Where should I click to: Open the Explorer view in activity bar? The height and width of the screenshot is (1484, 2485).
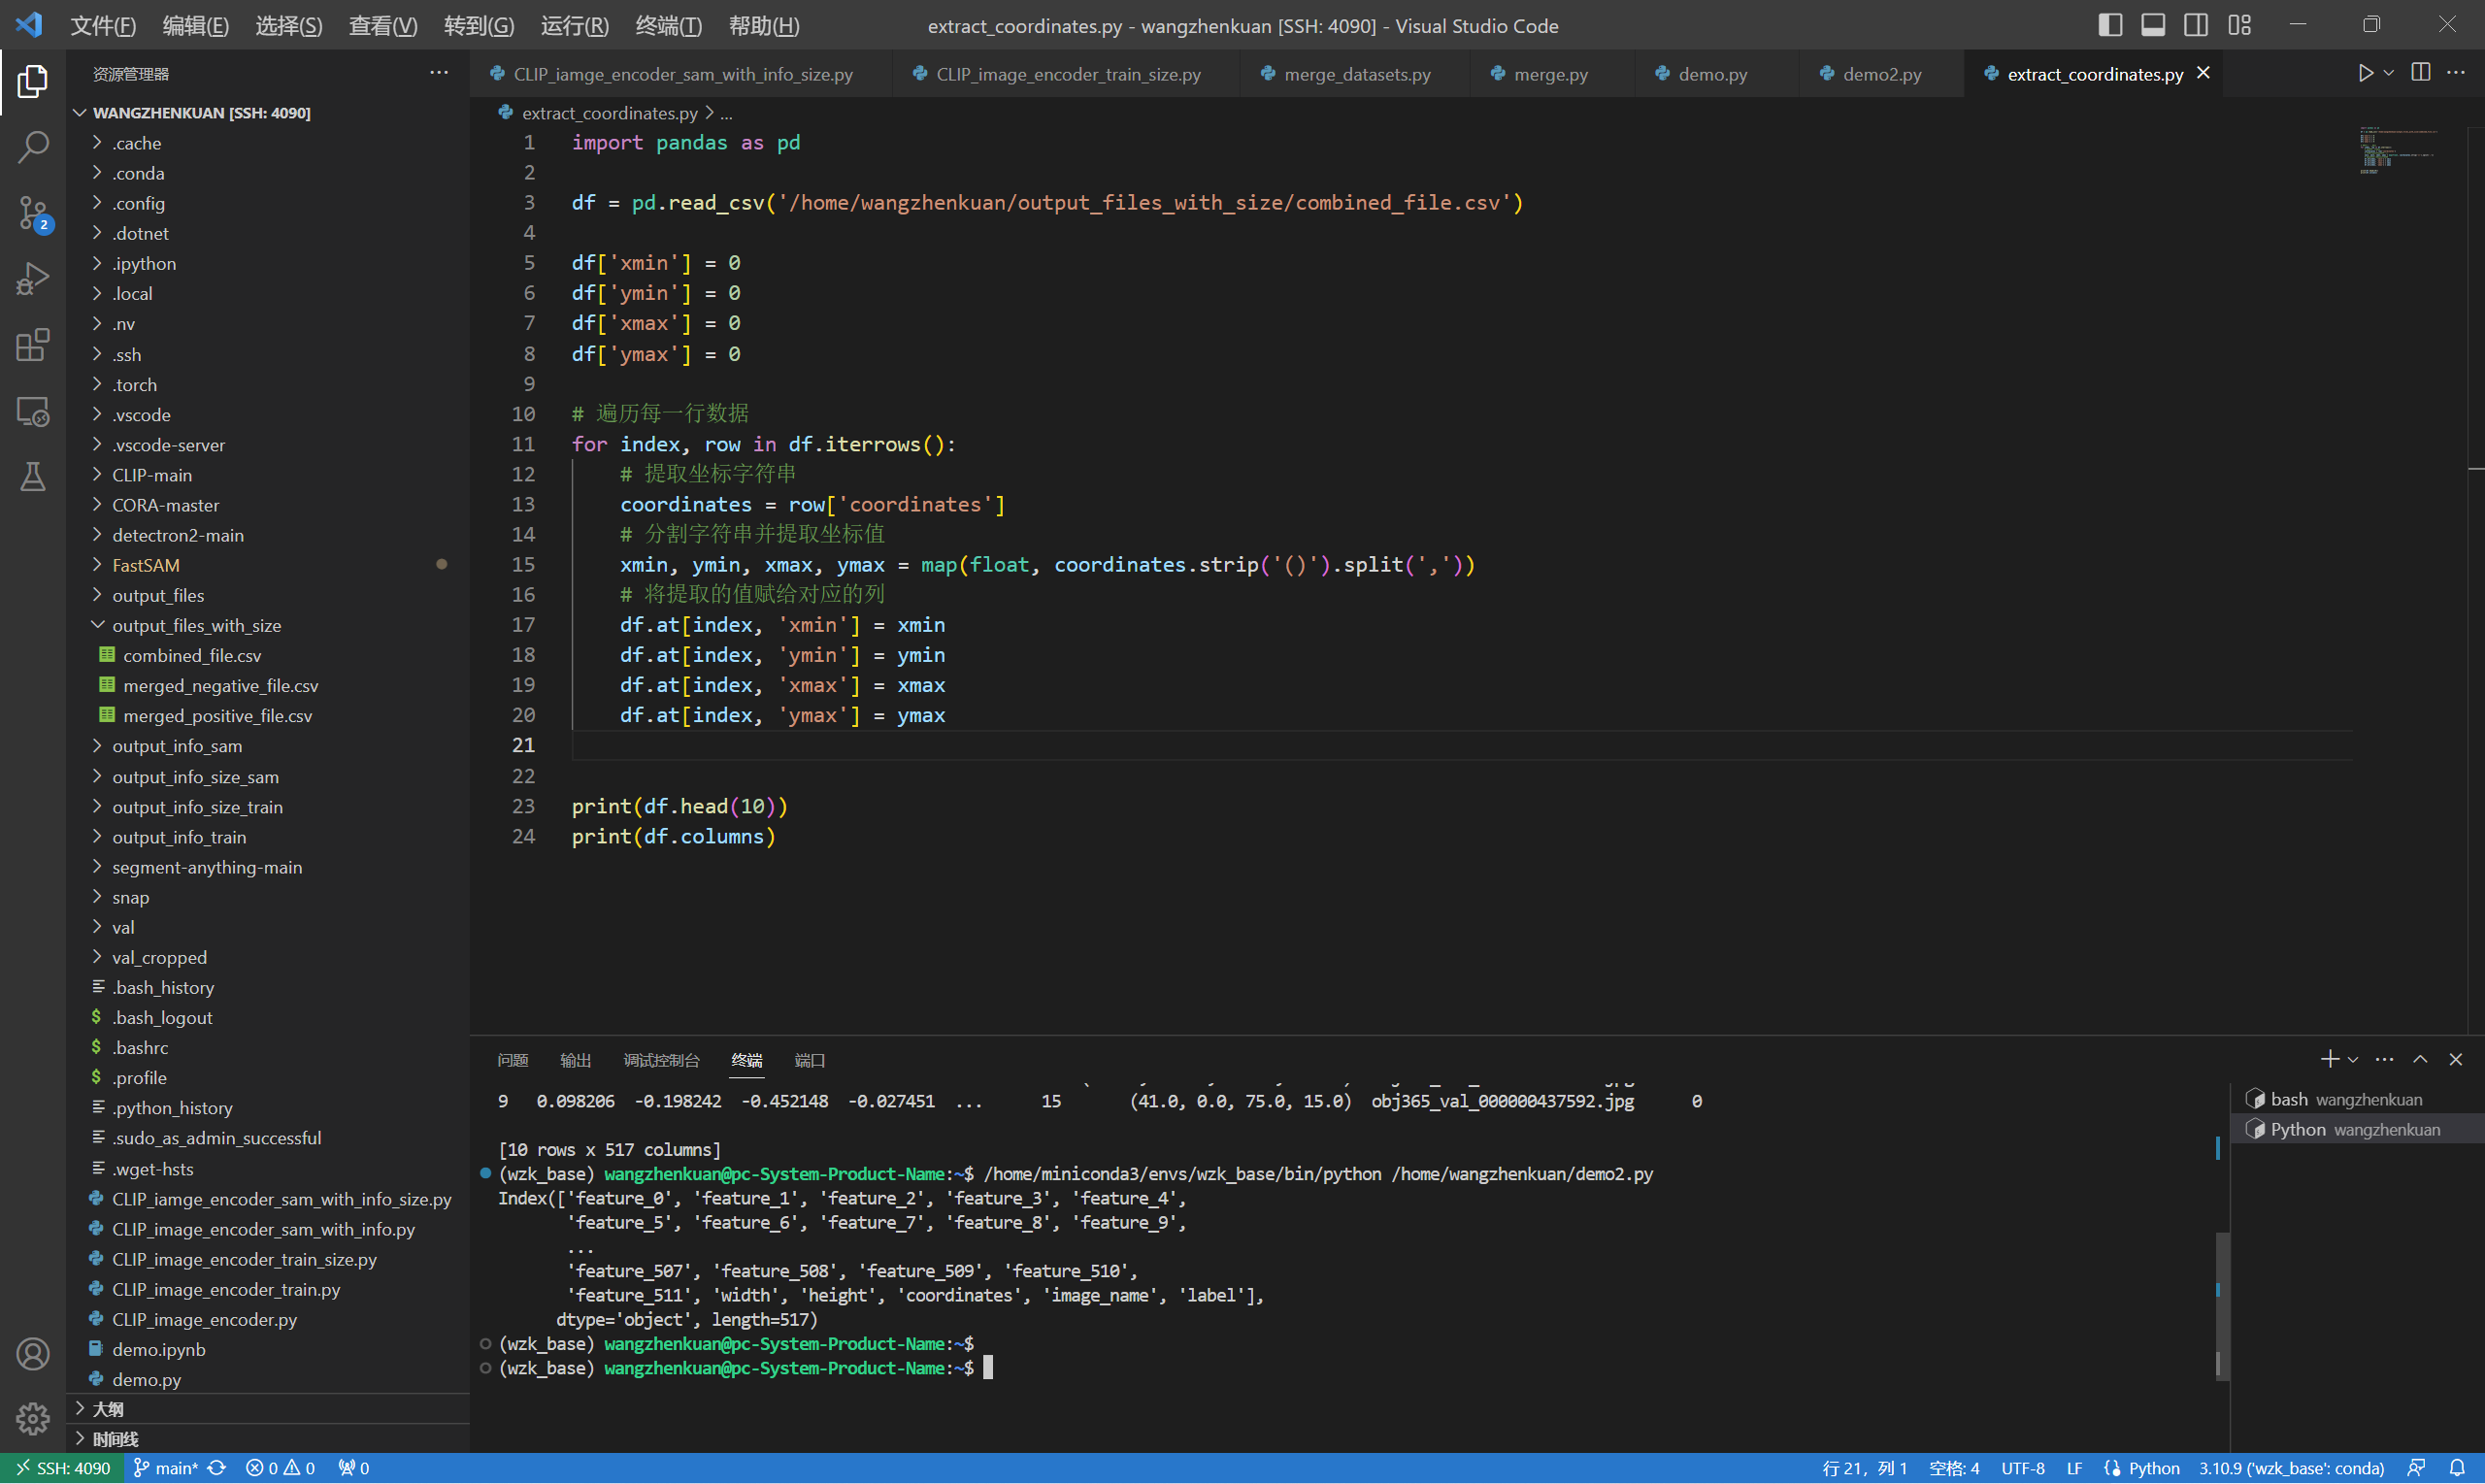point(33,81)
